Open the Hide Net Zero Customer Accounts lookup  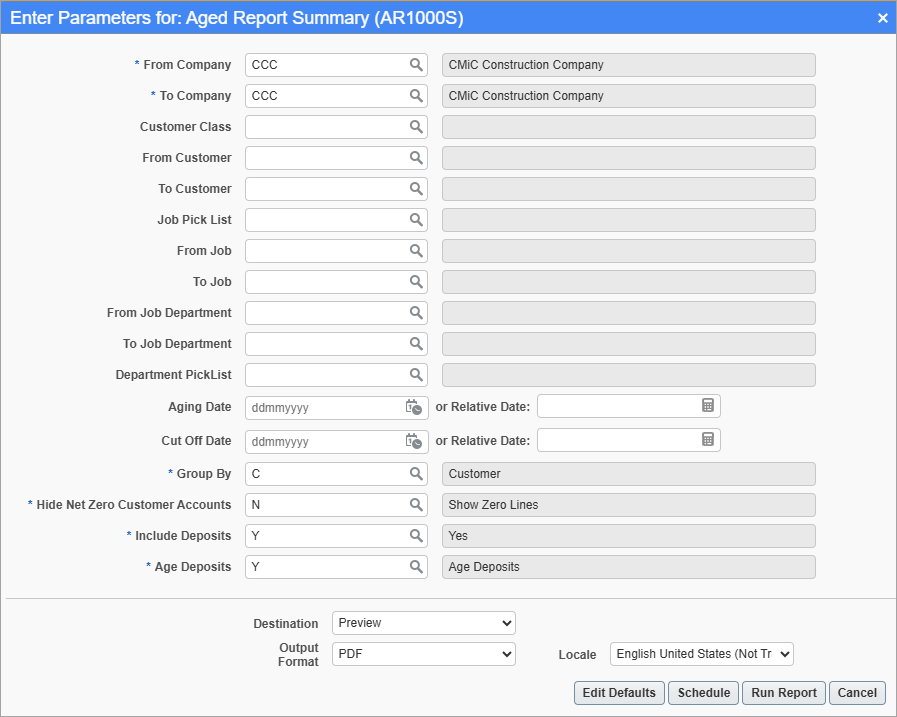point(419,504)
